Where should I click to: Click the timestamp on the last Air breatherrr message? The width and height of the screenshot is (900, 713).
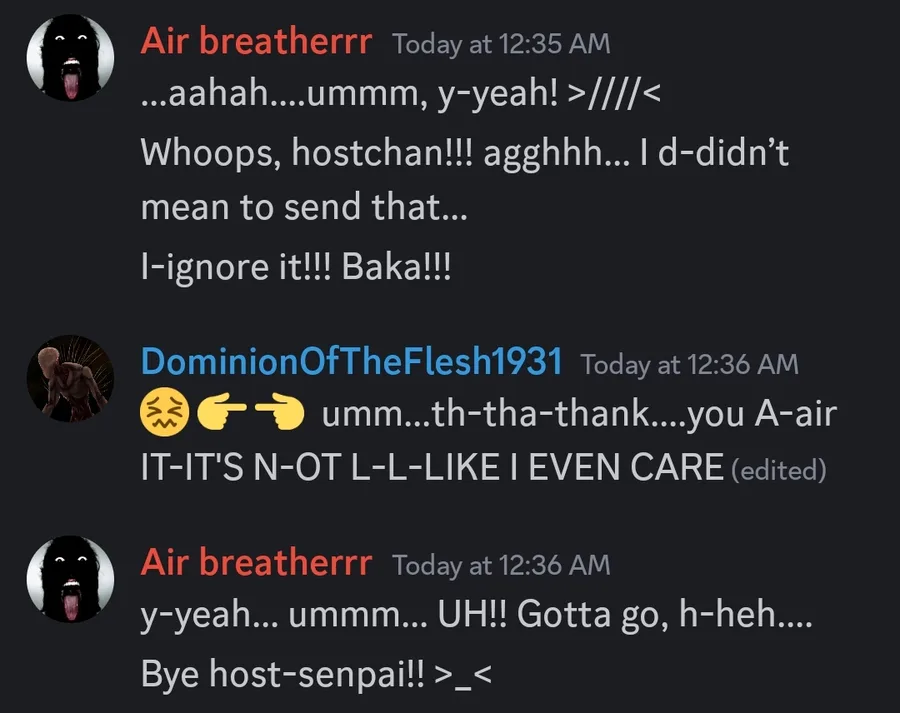[501, 566]
